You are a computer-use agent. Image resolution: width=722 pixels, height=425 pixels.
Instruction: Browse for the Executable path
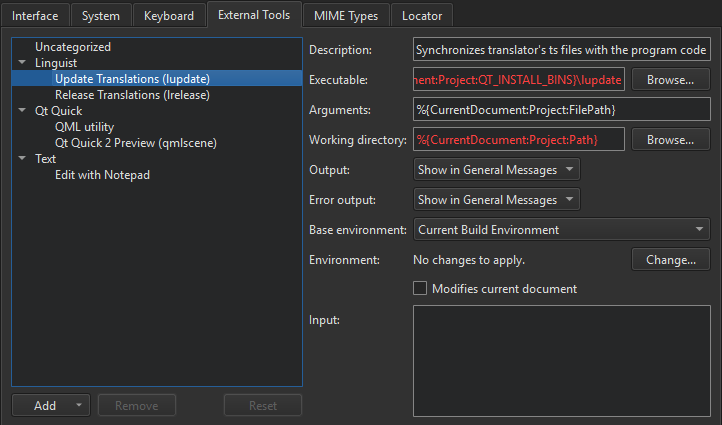point(670,80)
